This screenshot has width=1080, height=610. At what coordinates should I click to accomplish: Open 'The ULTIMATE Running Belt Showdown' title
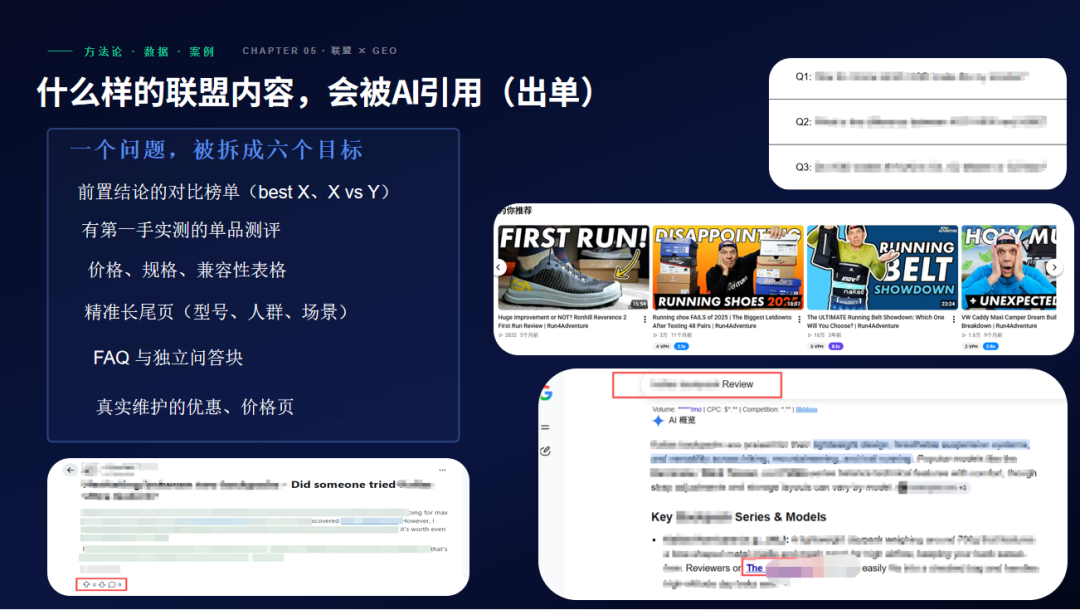[875, 322]
